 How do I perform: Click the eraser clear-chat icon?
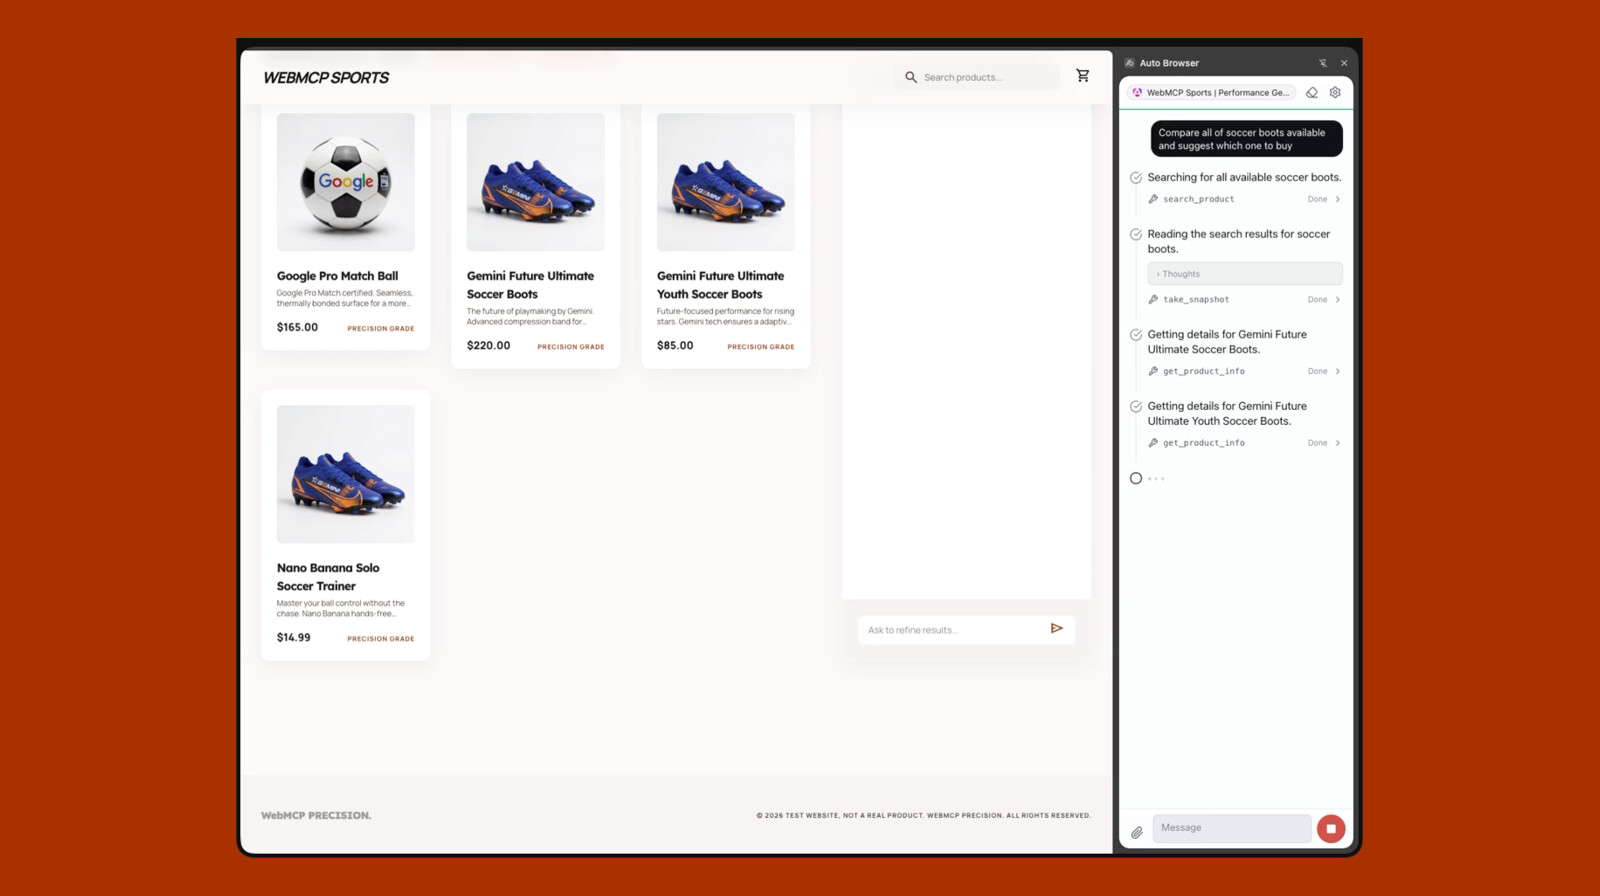[x=1312, y=92]
